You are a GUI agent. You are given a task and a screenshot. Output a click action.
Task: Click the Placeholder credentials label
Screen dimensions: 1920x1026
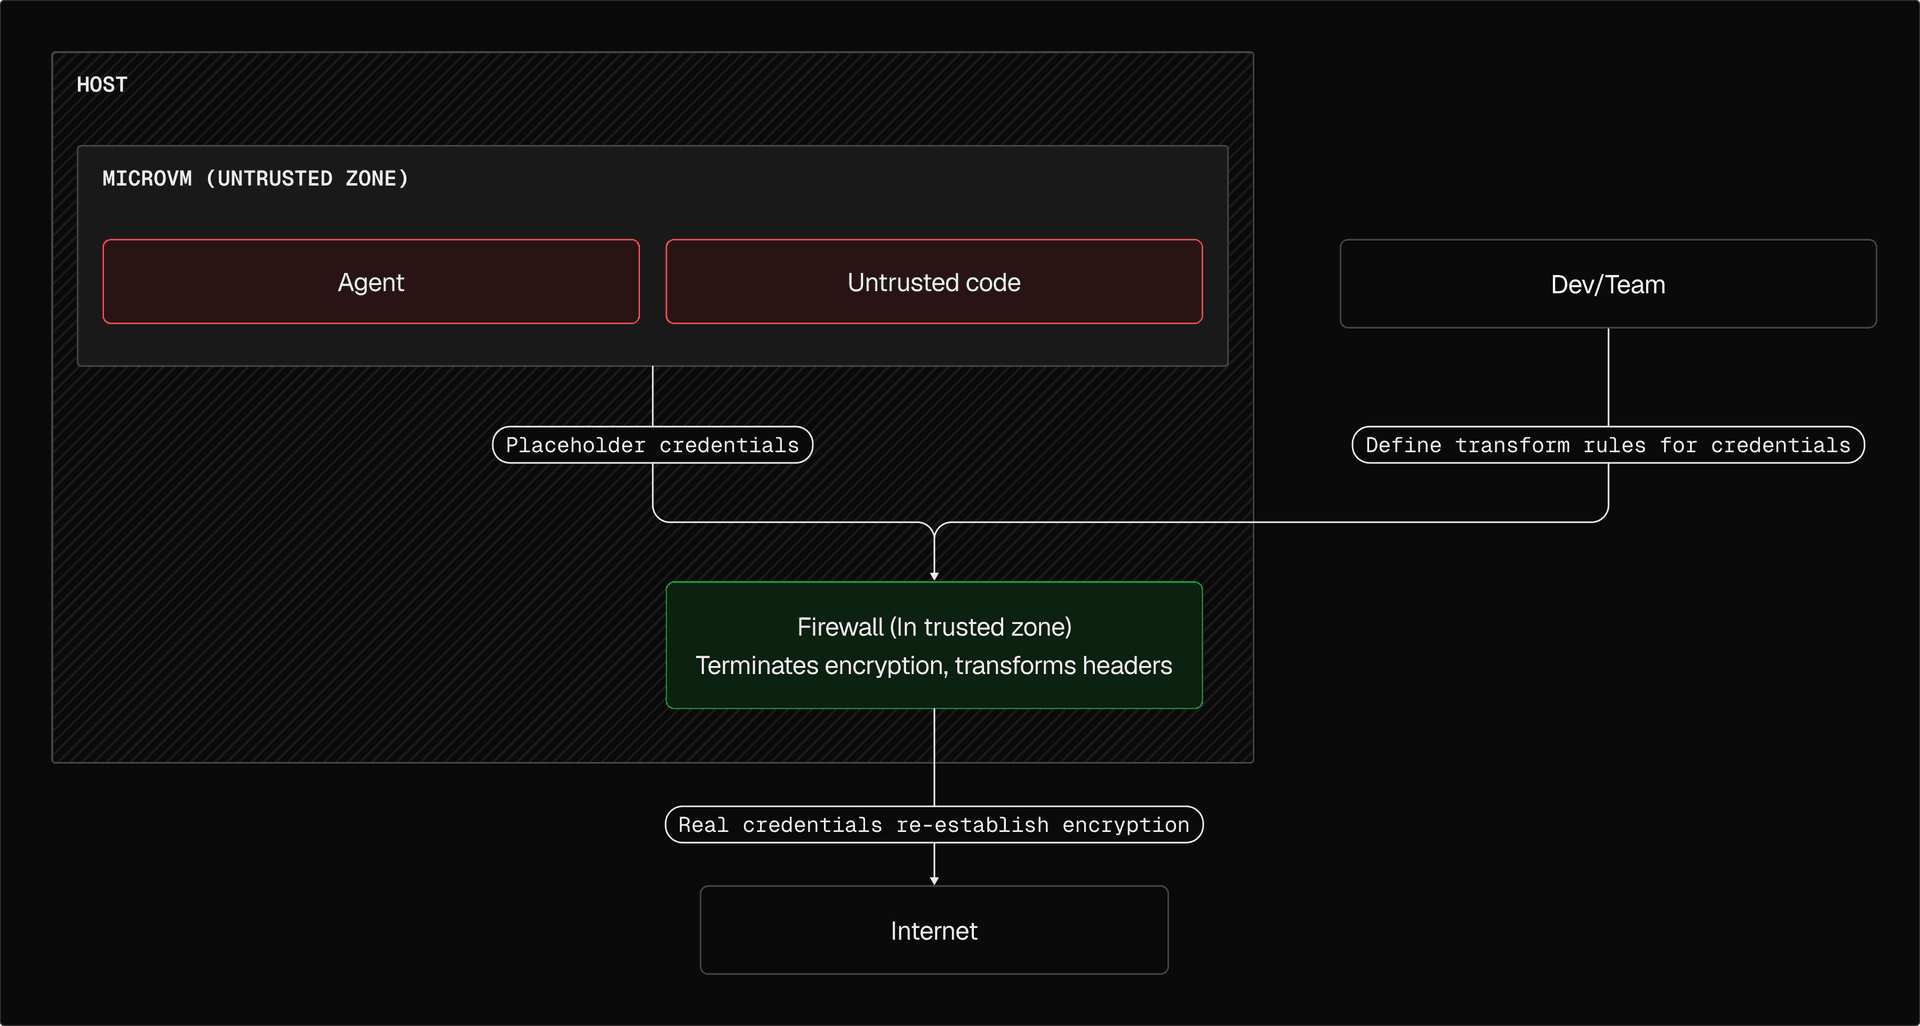pos(652,445)
